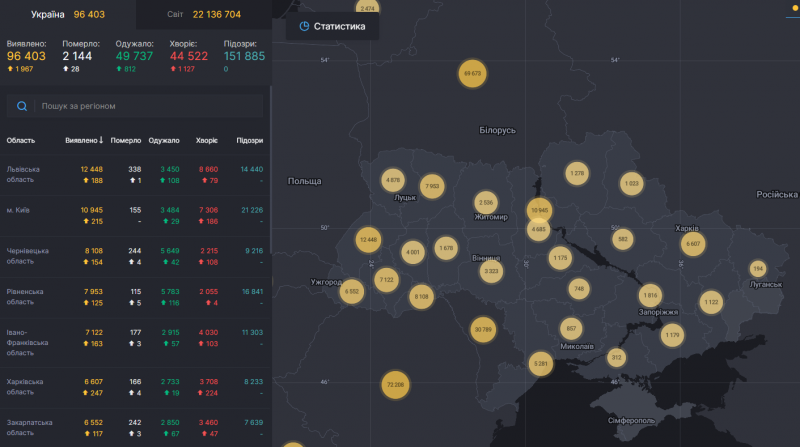Click the 72 208 map marker
The height and width of the screenshot is (447, 800).
[394, 384]
